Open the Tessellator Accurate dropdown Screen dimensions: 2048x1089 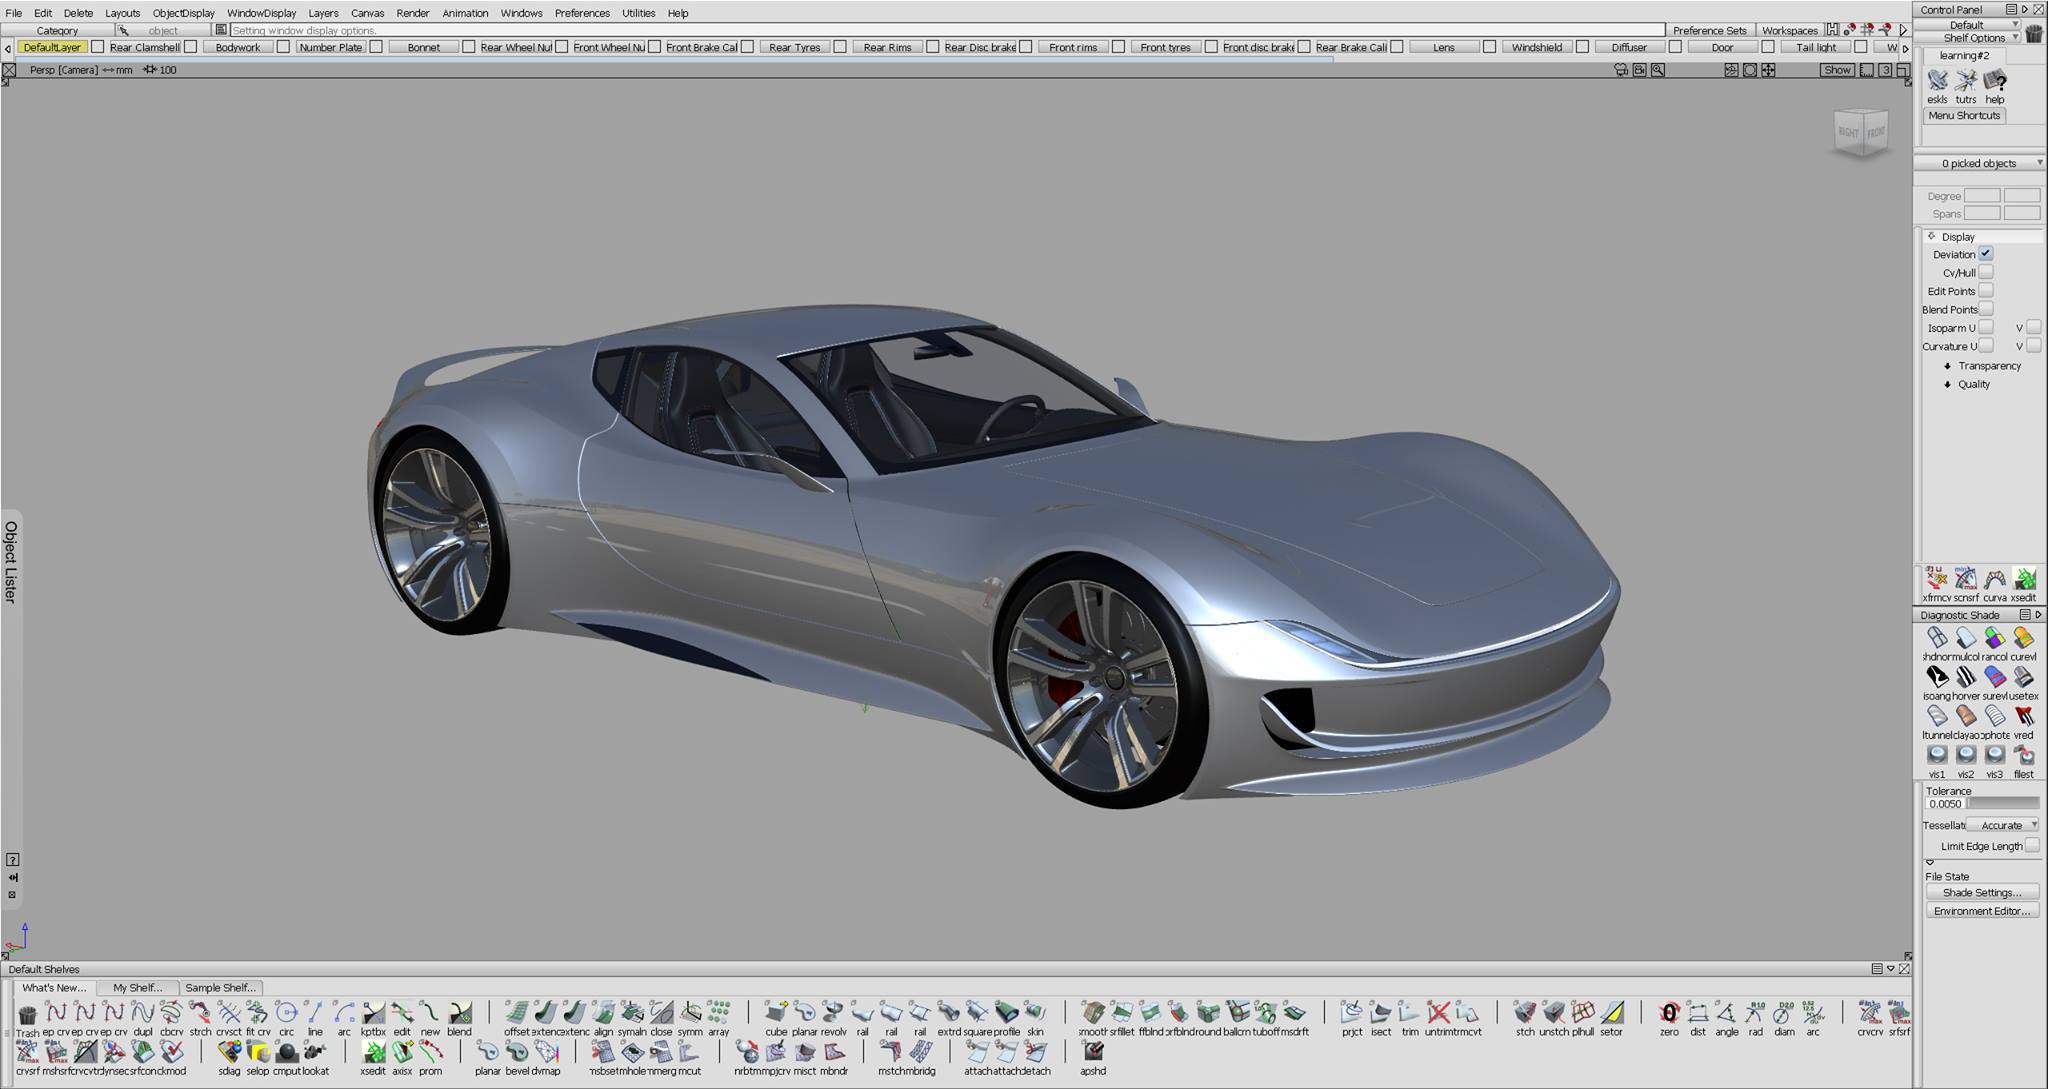(2002, 825)
